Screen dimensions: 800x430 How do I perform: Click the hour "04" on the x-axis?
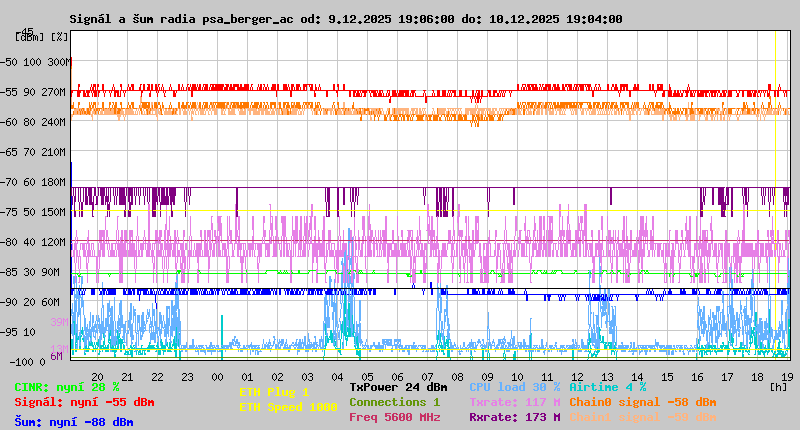(x=337, y=377)
